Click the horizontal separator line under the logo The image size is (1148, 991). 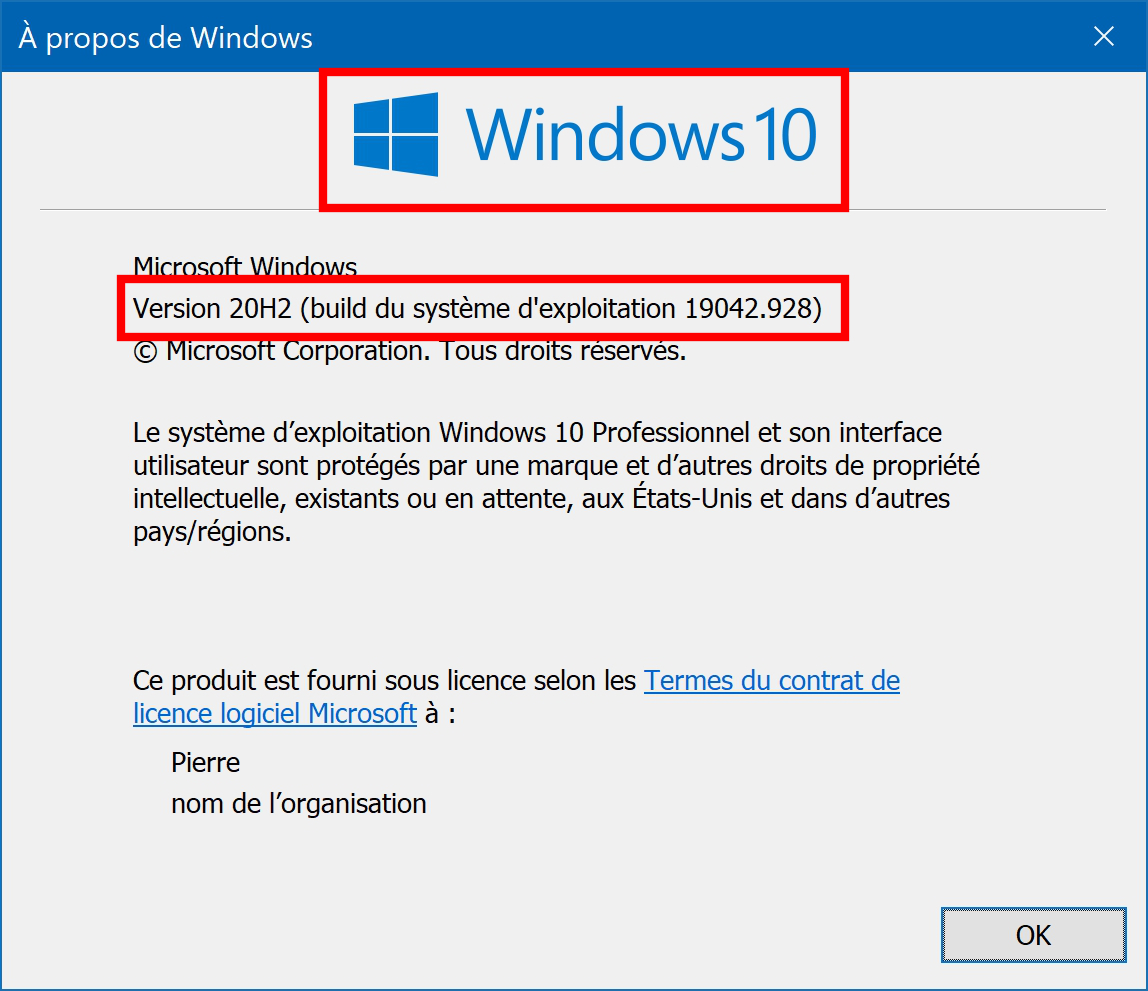point(573,209)
